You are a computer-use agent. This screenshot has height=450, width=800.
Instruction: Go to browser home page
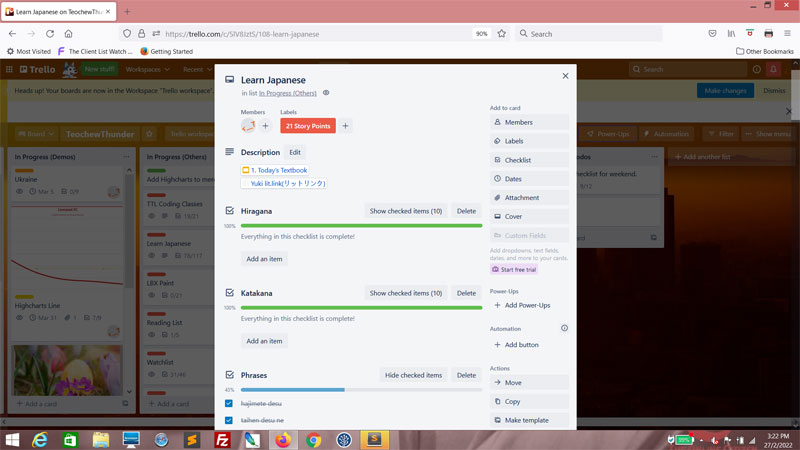pos(68,34)
